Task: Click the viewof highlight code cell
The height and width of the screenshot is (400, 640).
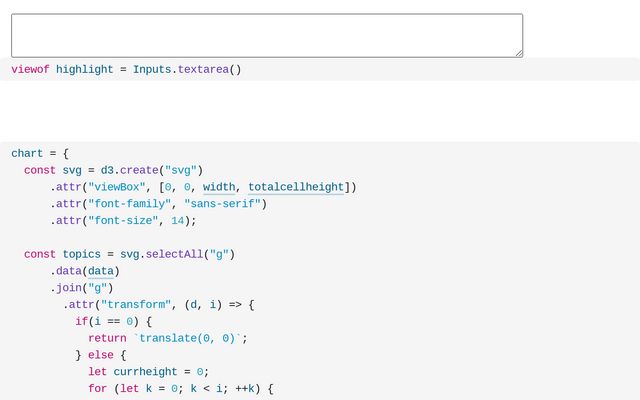Action: 126,70
